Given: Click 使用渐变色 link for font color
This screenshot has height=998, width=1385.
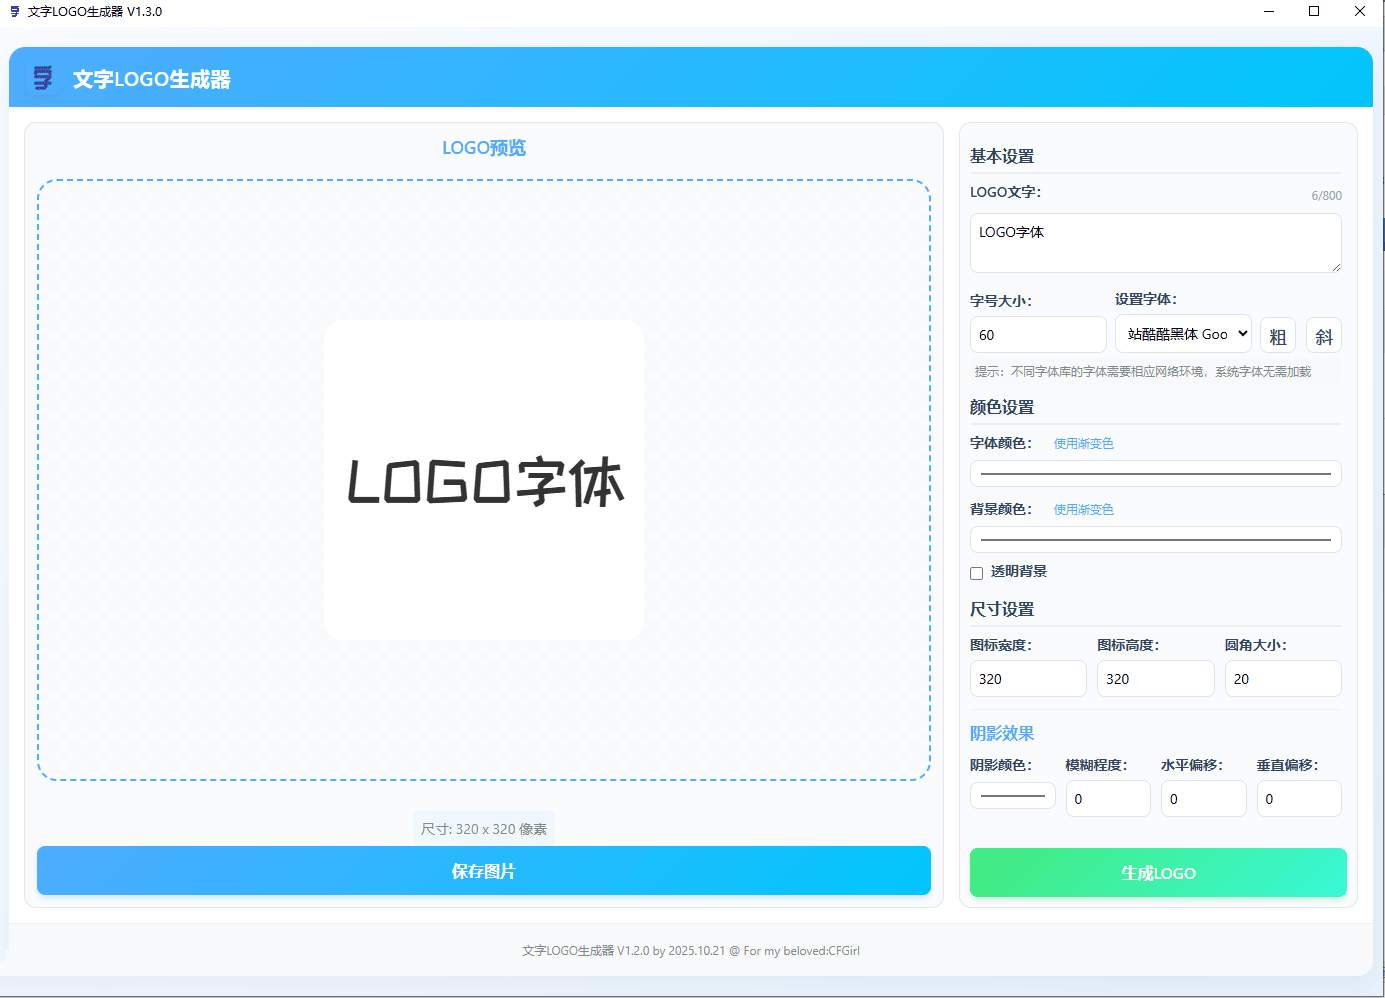Looking at the screenshot, I should click(x=1083, y=443).
